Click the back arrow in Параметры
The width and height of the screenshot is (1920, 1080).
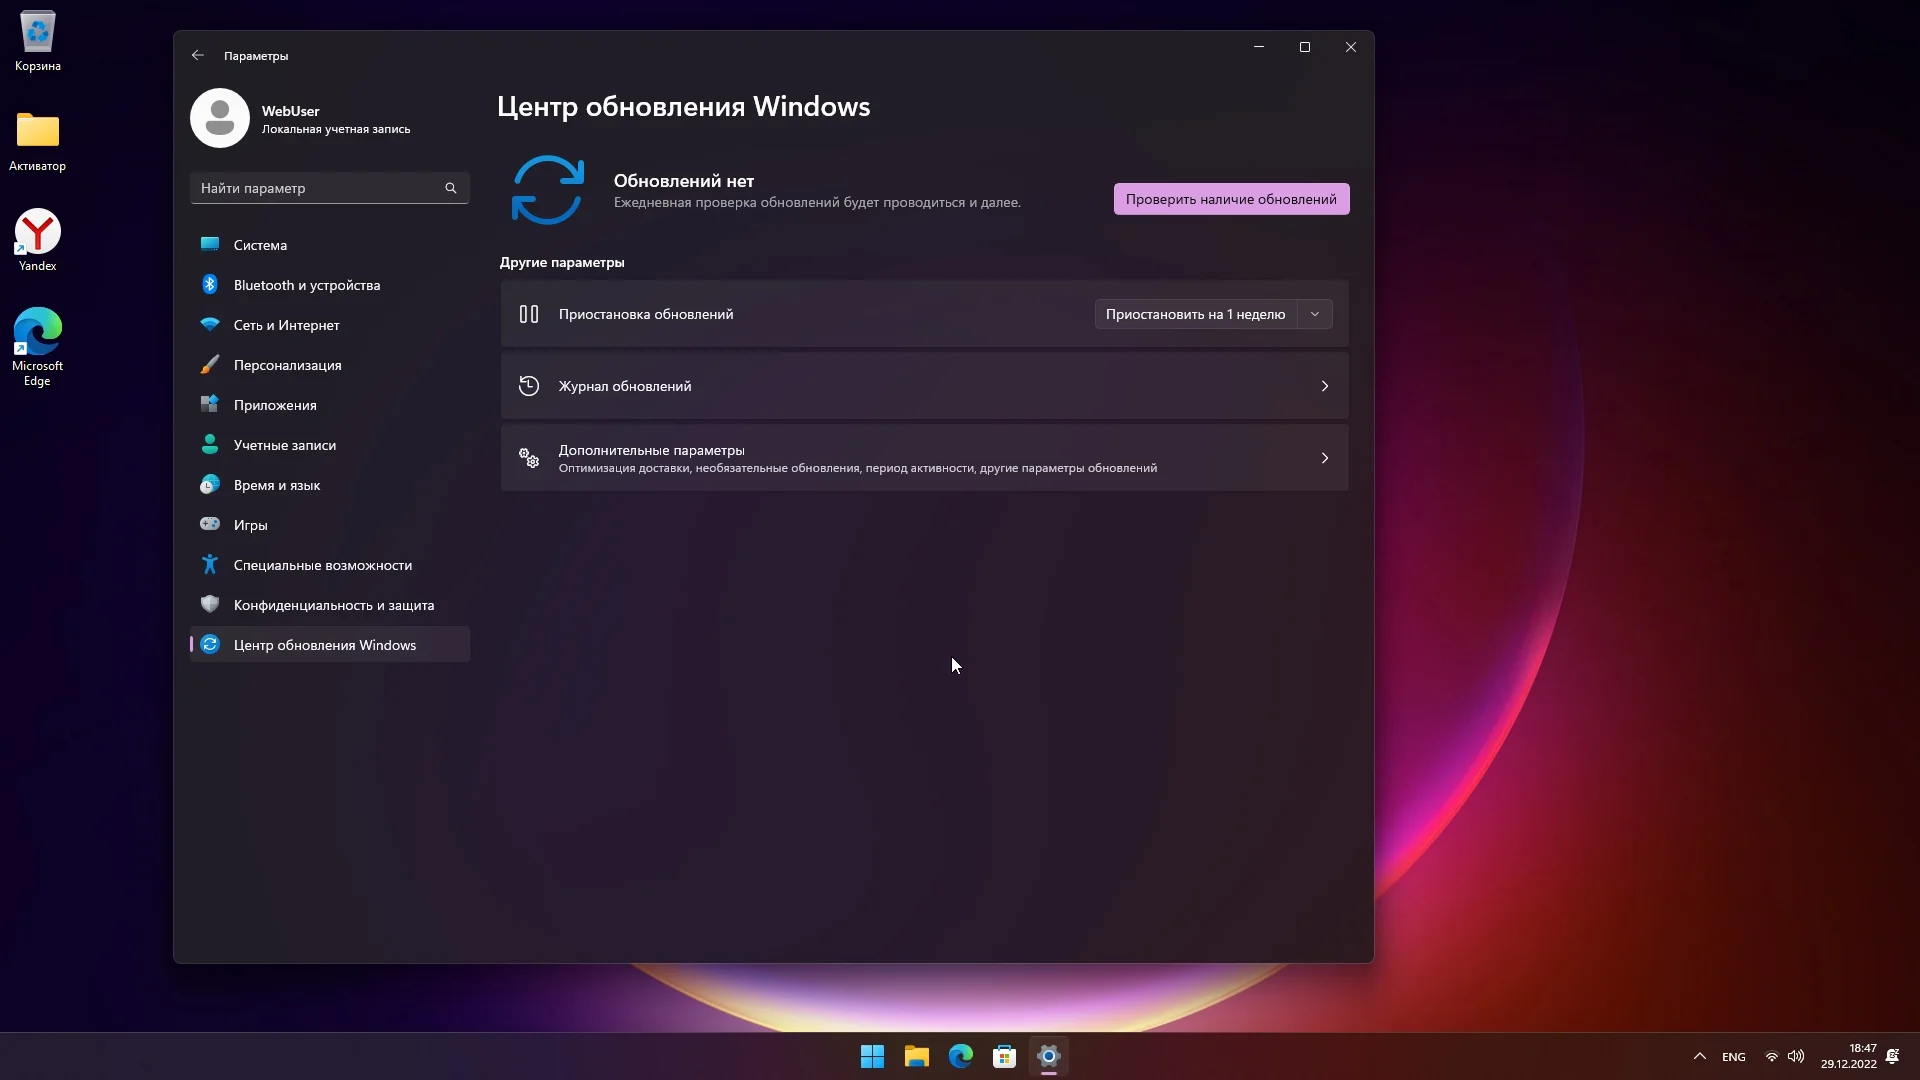tap(198, 56)
